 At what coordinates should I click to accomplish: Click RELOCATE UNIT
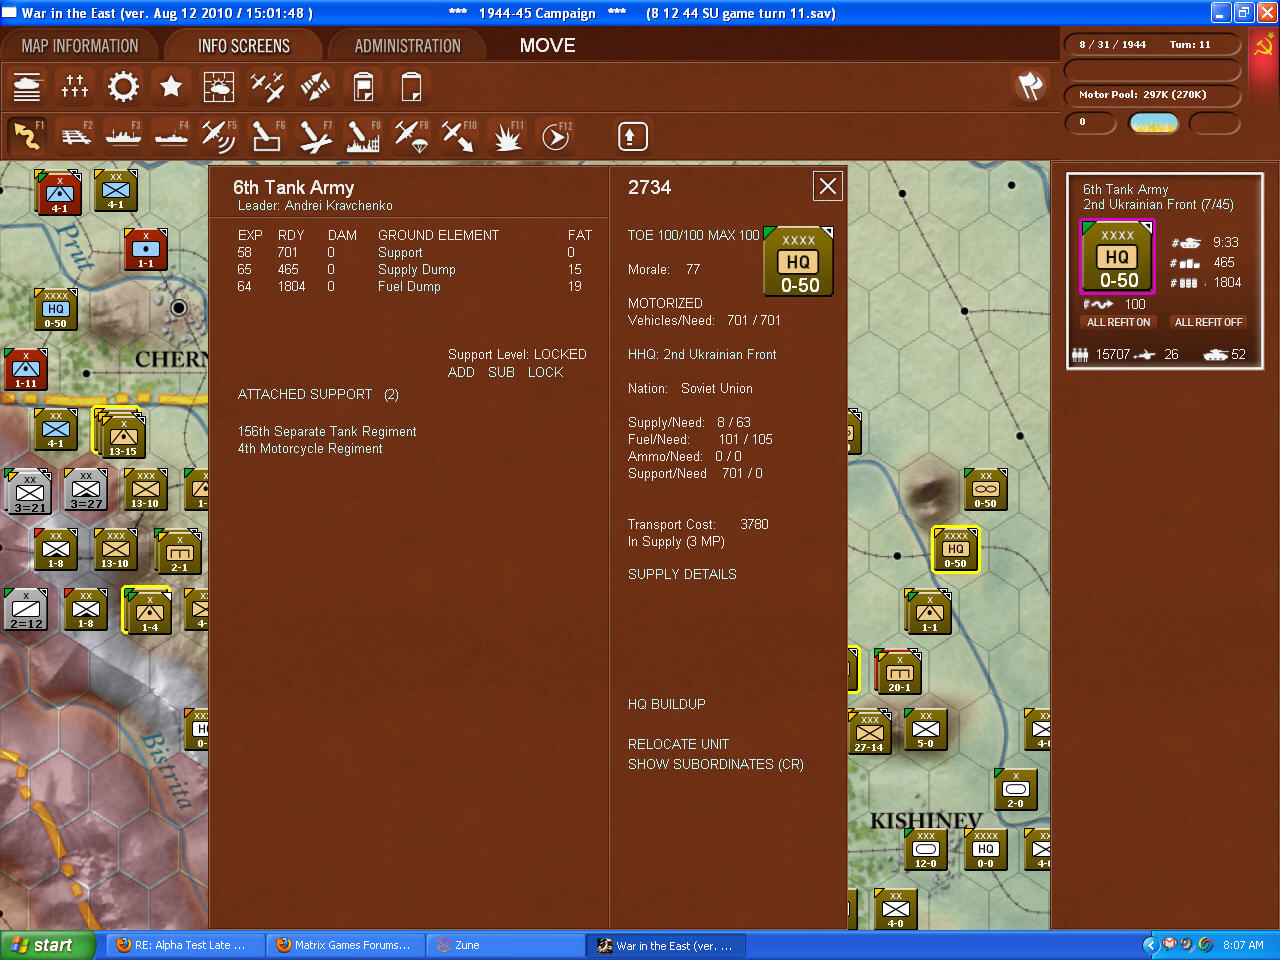tap(678, 744)
